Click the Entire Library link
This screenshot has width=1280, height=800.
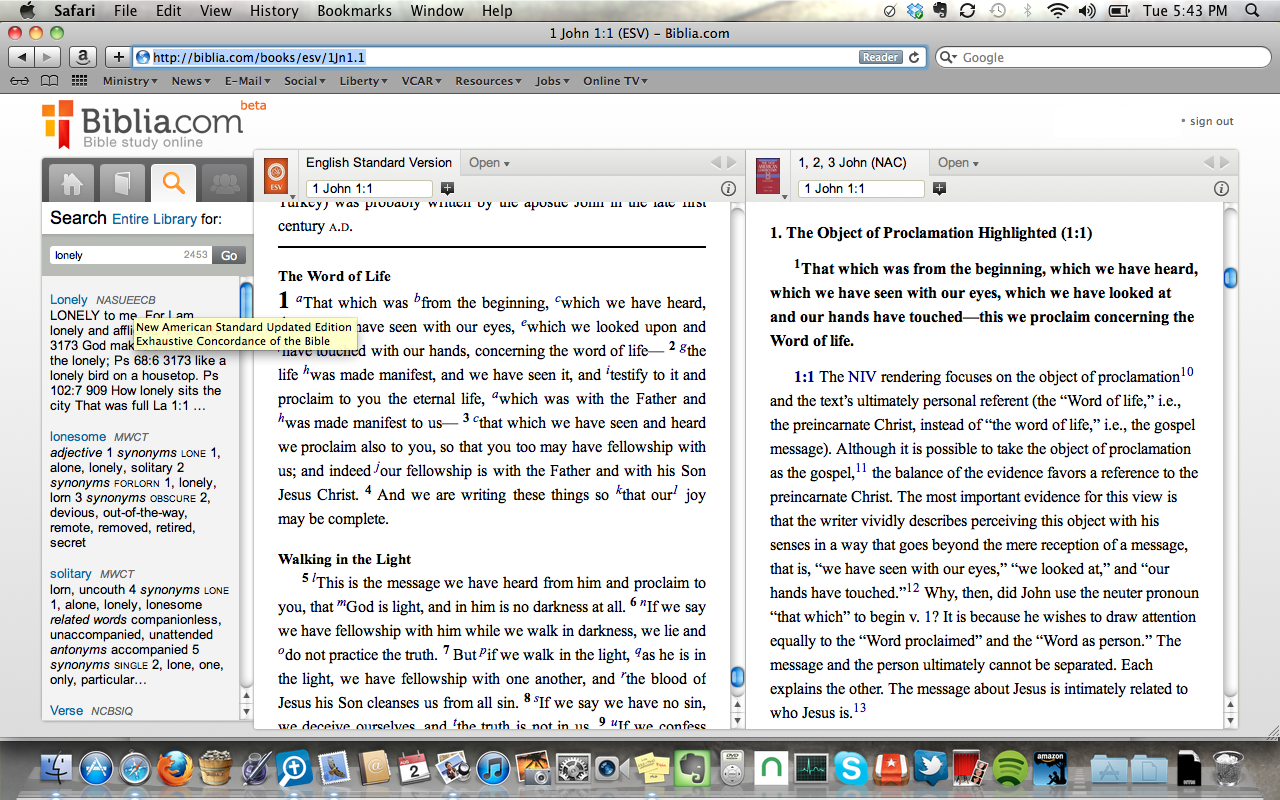[x=154, y=219]
